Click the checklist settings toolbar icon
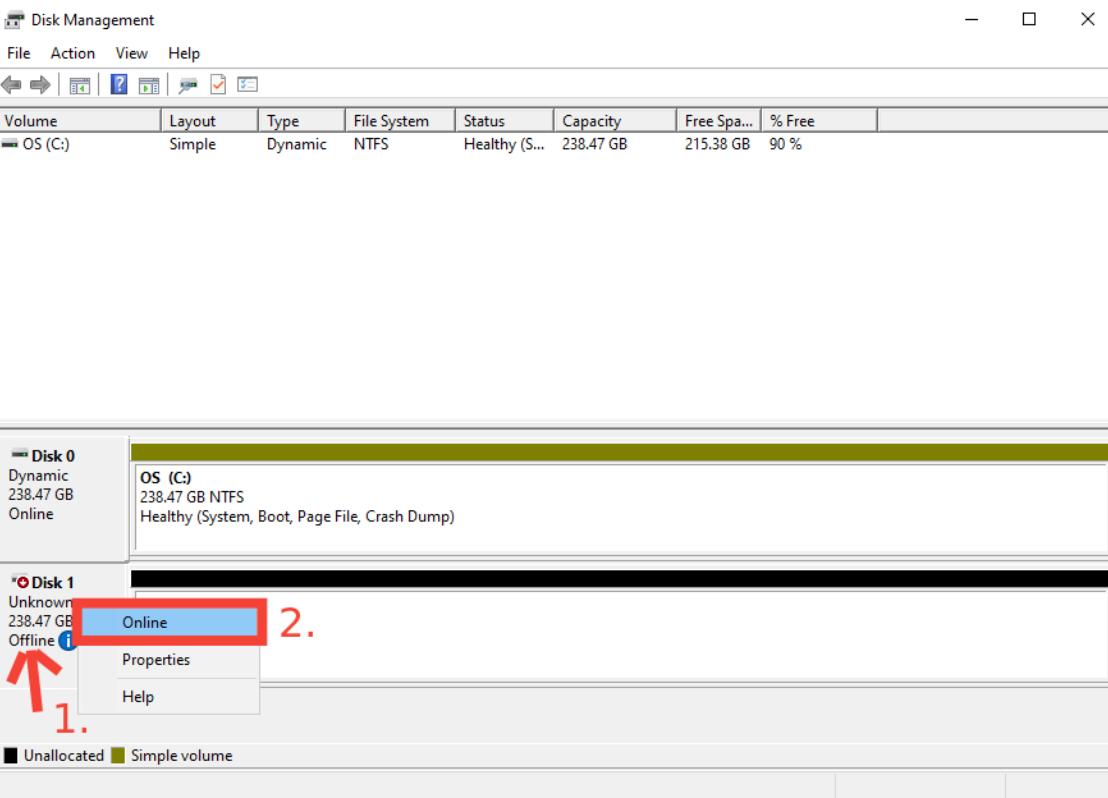 (x=247, y=85)
